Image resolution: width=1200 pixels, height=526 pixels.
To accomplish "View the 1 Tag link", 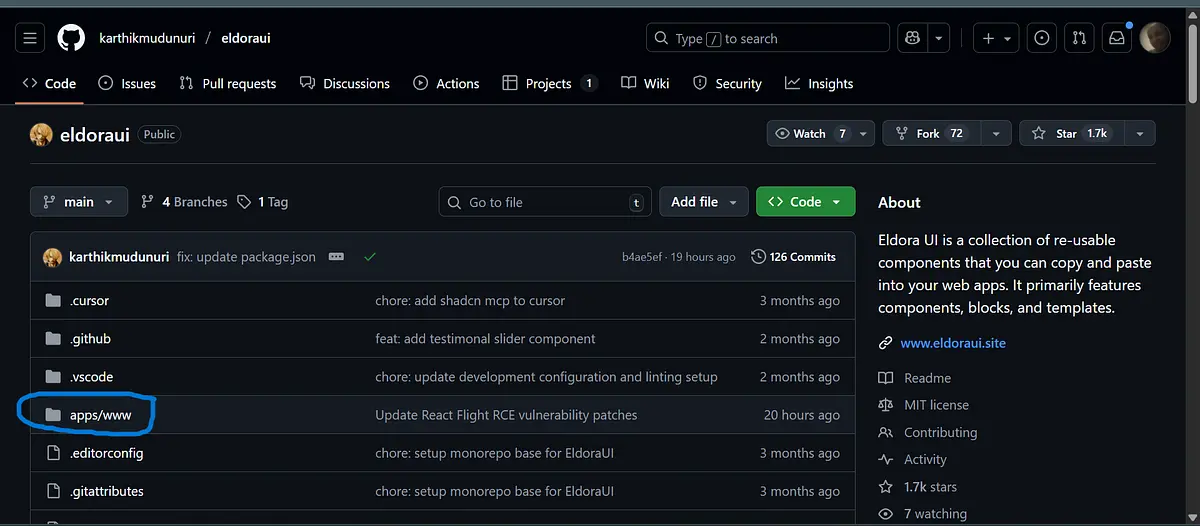I will (263, 202).
